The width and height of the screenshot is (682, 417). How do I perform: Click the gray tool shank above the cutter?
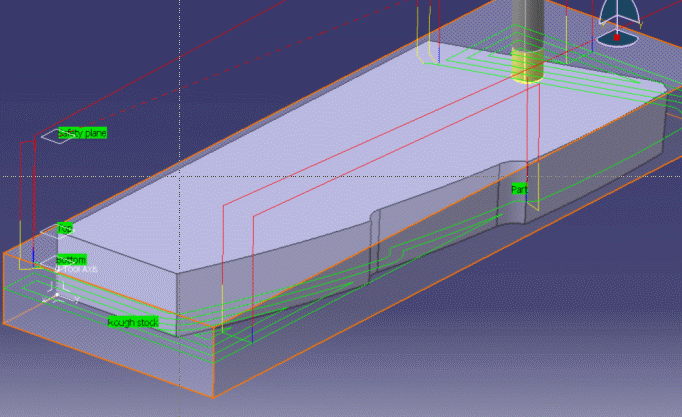tap(525, 18)
